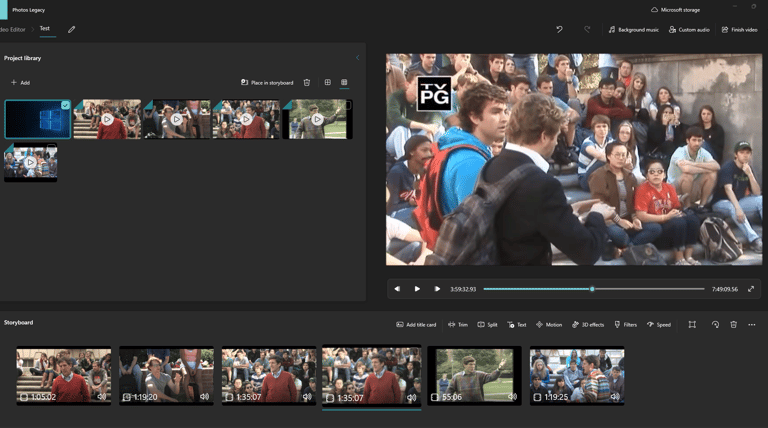The image size is (768, 428).
Task: Select storyboard clip with duration 1:19:20
Action: click(x=167, y=376)
